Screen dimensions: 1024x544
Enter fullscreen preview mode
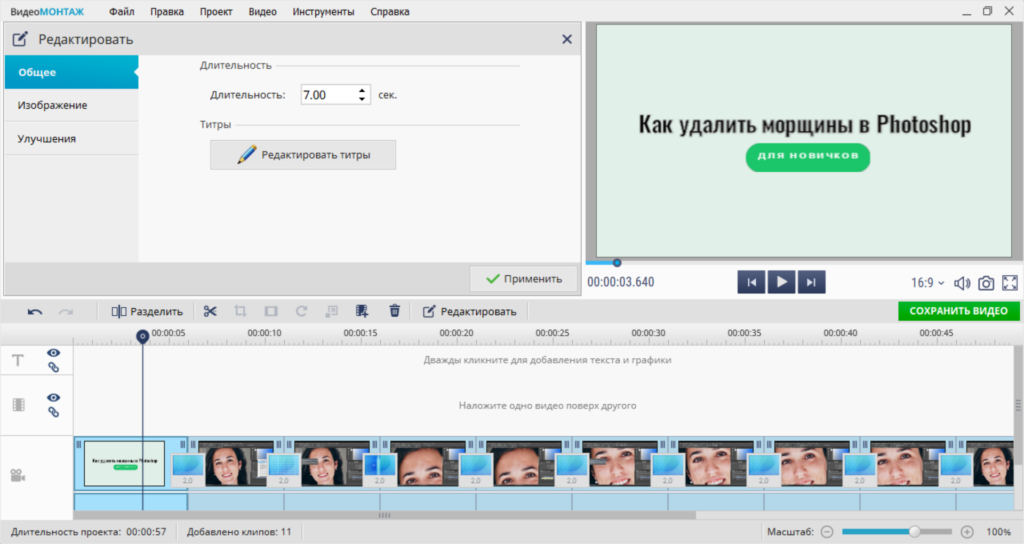click(1010, 283)
